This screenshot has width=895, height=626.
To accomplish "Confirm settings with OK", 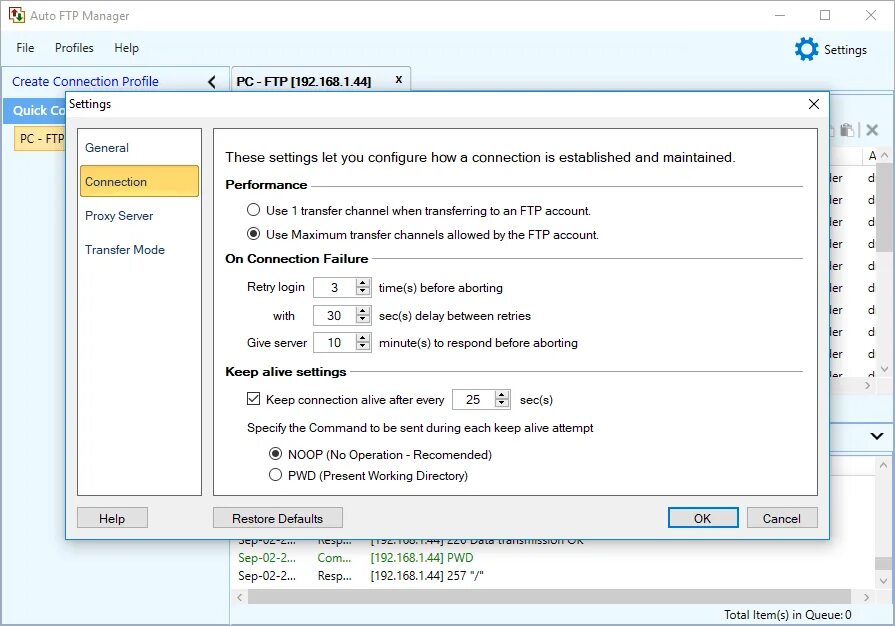I will 703,518.
